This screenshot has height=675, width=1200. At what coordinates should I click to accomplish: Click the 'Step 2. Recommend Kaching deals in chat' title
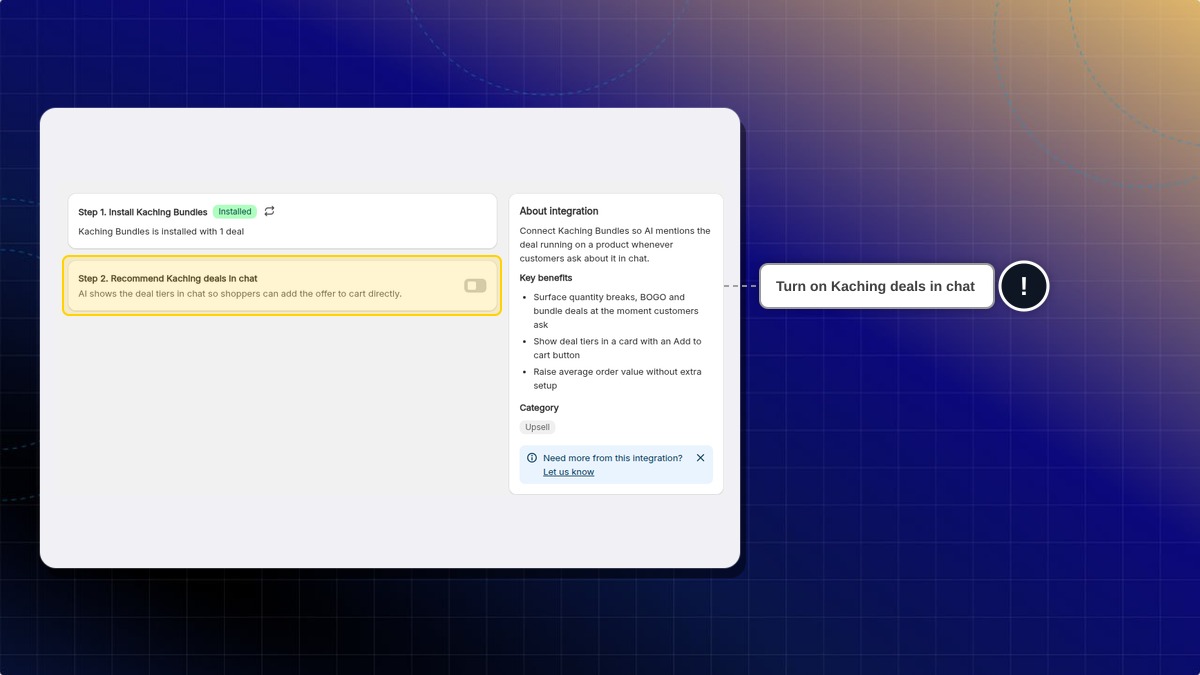pos(168,278)
